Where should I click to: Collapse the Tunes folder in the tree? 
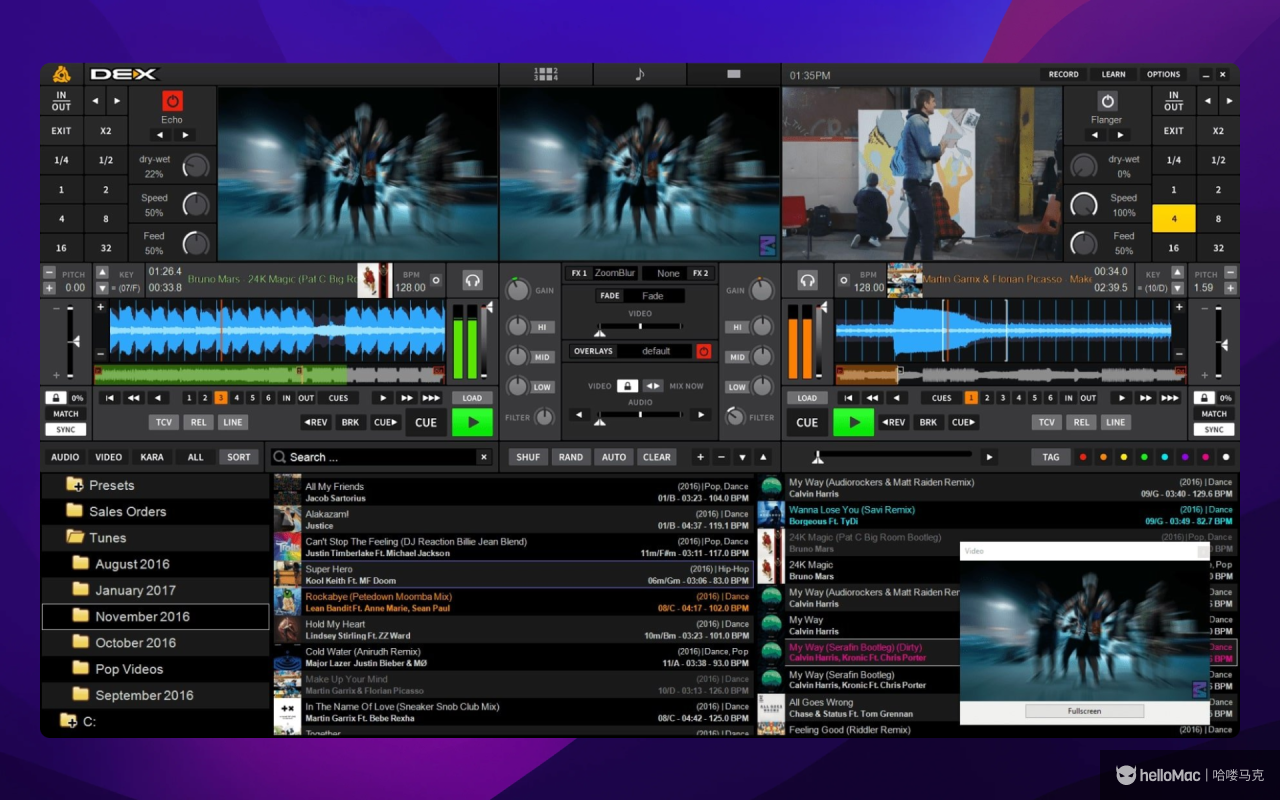(74, 537)
